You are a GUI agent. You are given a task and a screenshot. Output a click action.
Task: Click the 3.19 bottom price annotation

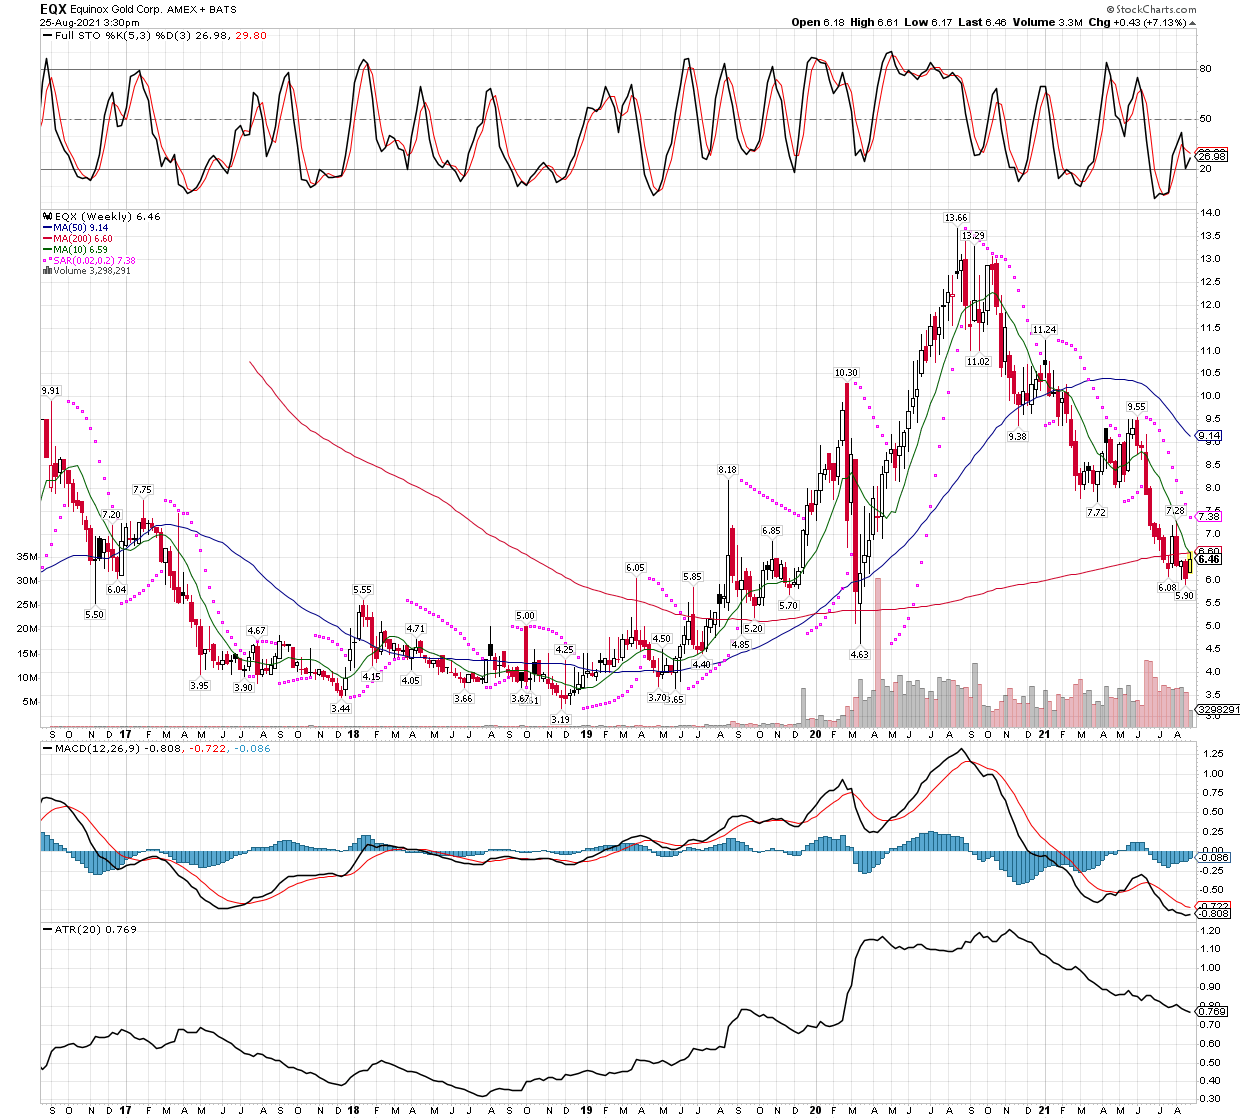point(560,720)
